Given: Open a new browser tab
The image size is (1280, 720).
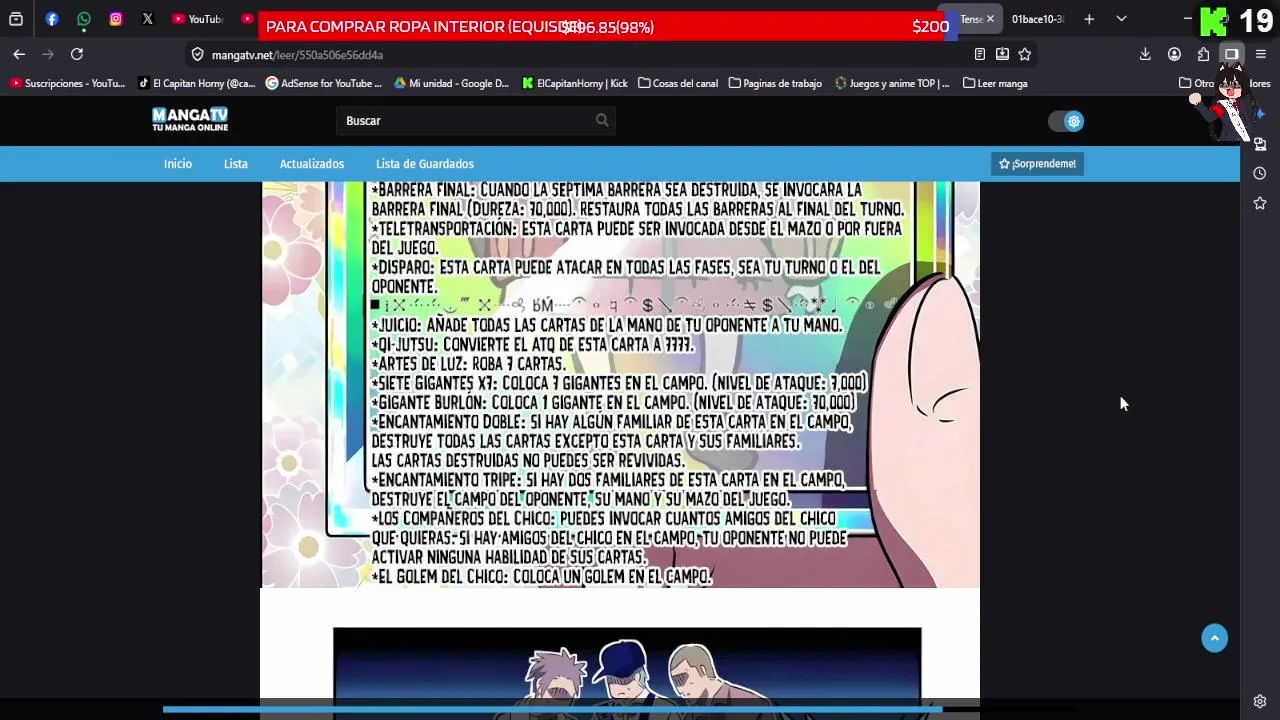Looking at the screenshot, I should (x=1089, y=19).
